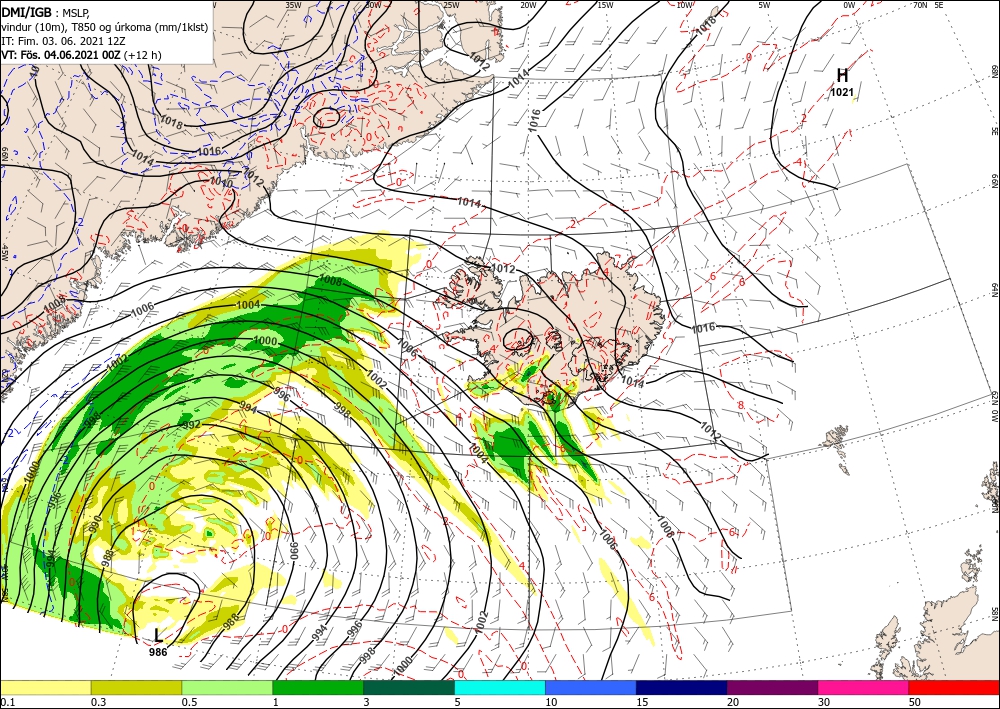The height and width of the screenshot is (709, 1000).
Task: Click the 30 legend scale value
Action: (824, 702)
